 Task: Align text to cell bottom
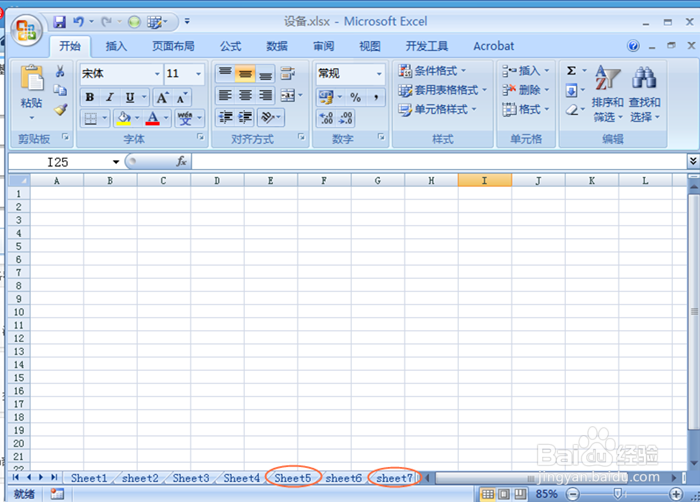[265, 73]
